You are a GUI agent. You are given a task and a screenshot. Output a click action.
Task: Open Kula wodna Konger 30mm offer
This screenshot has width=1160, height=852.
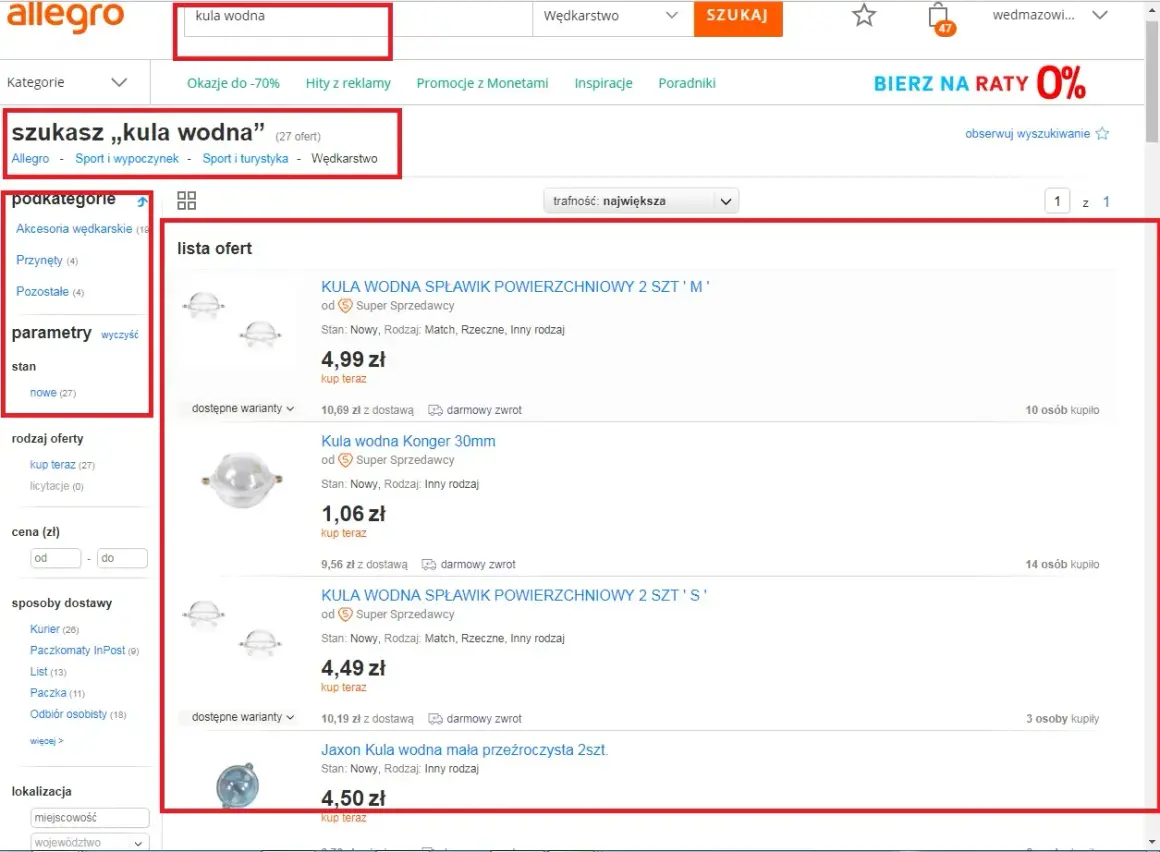coord(408,442)
